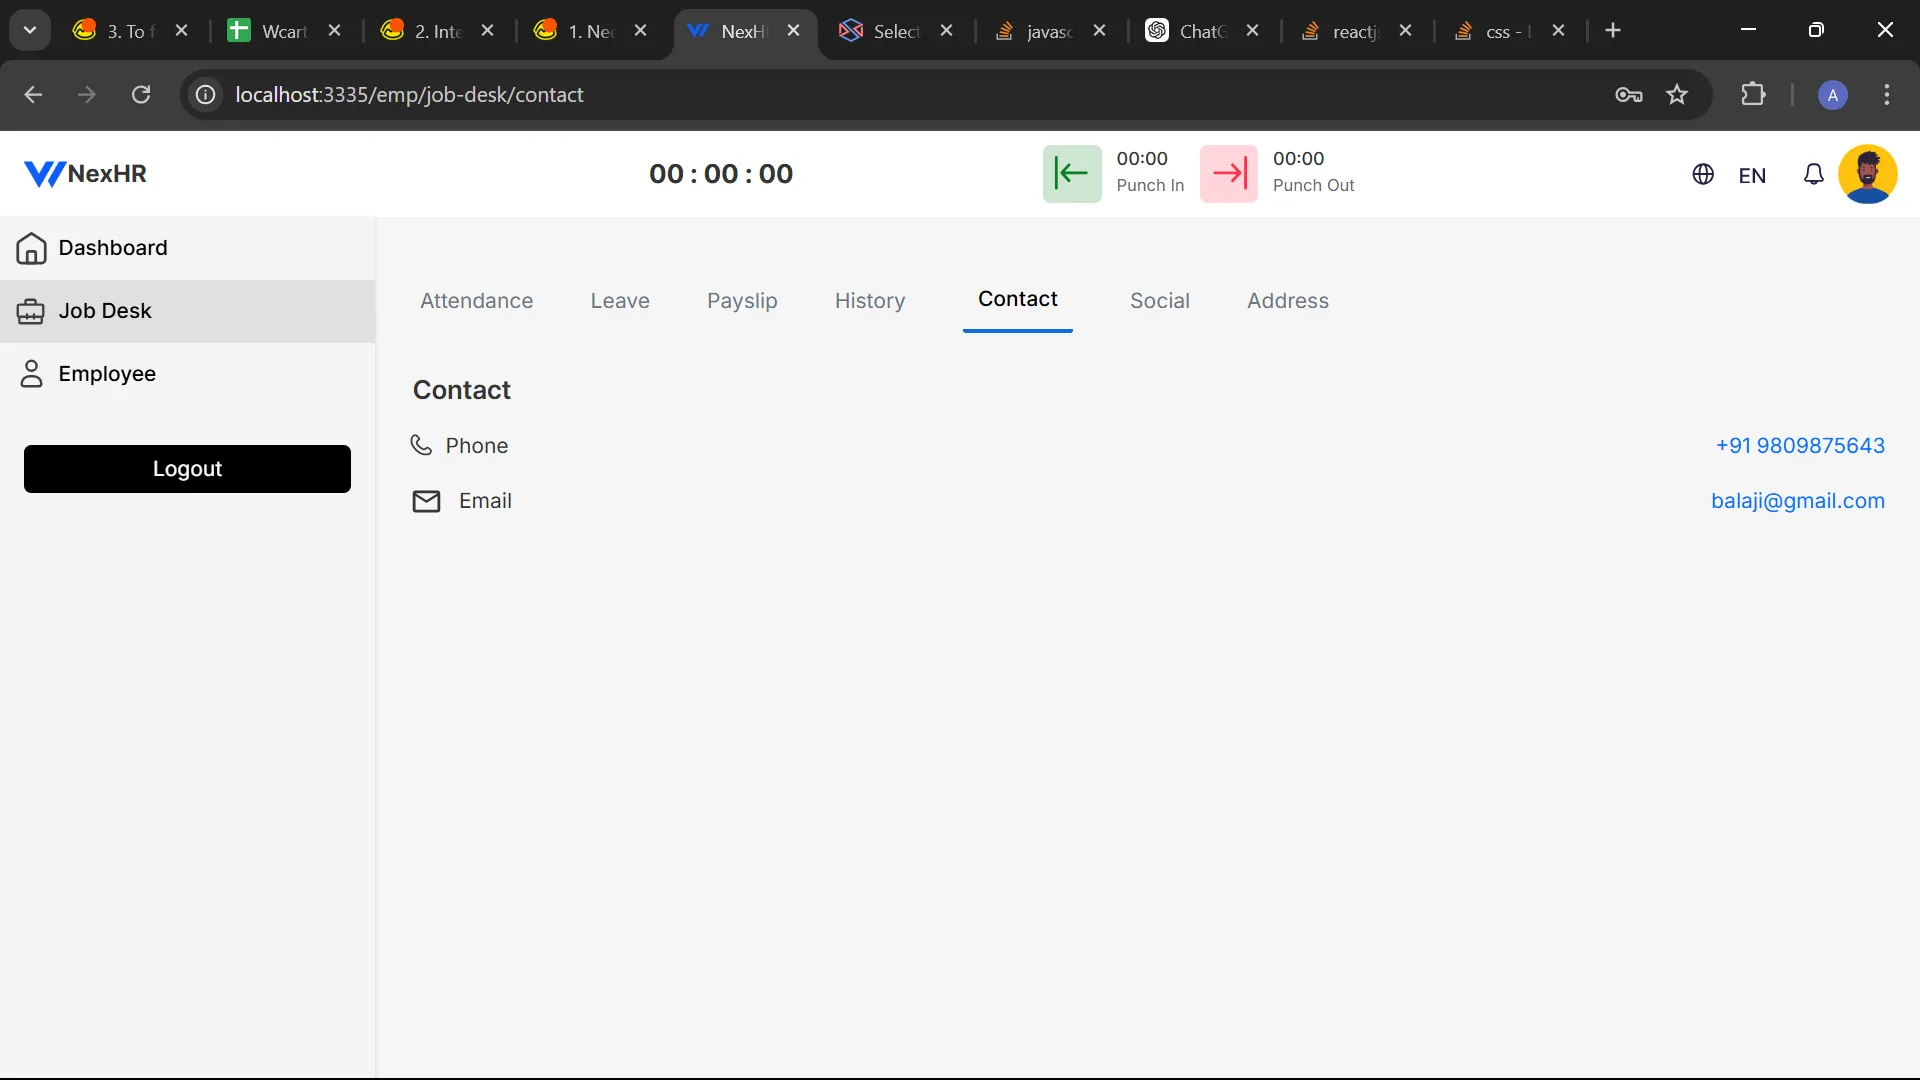The height and width of the screenshot is (1080, 1920).
Task: Open the user avatar profile picture
Action: [x=1867, y=174]
